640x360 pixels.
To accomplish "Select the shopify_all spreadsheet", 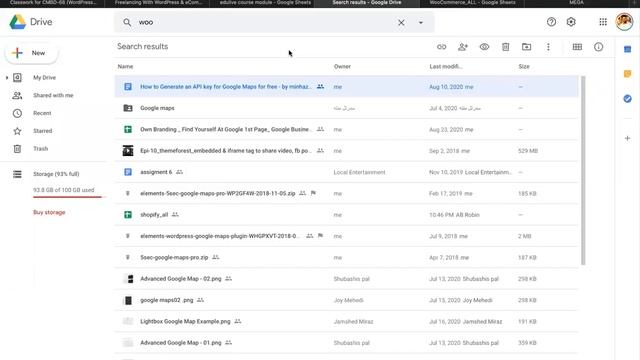I will click(x=347, y=215).
